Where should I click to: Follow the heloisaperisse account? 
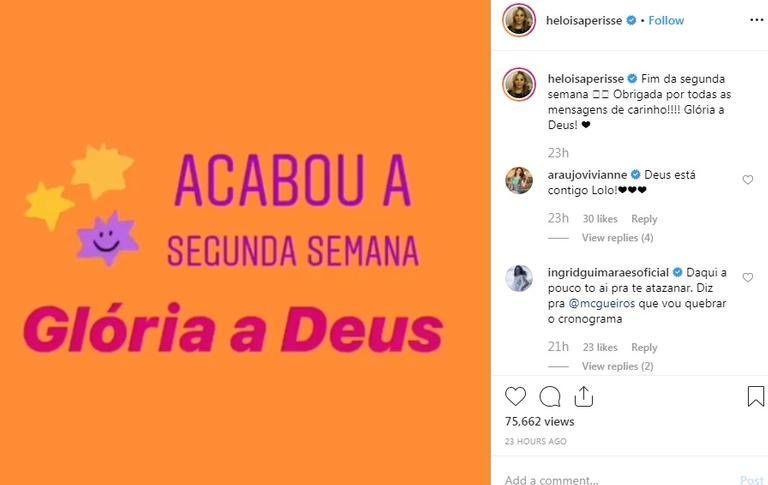click(666, 20)
